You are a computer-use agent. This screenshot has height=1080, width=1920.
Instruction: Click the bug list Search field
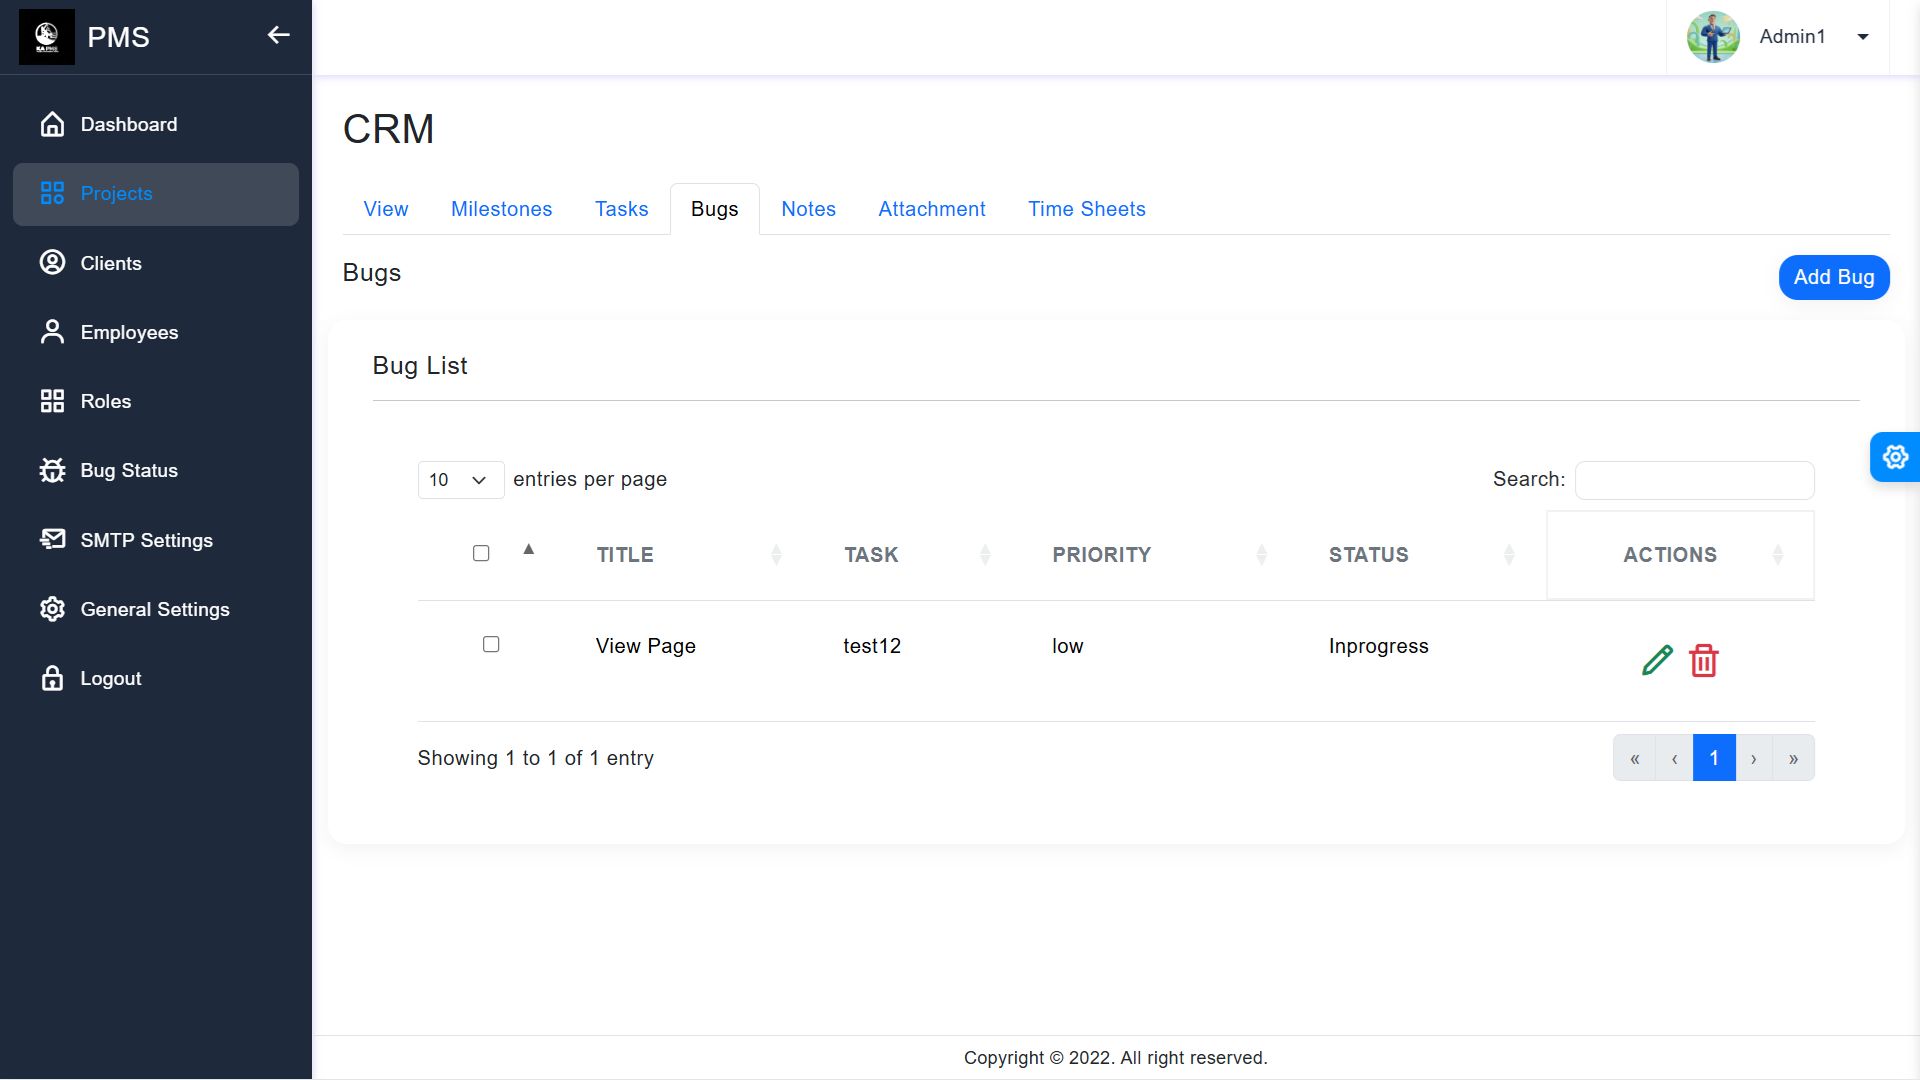click(1694, 480)
